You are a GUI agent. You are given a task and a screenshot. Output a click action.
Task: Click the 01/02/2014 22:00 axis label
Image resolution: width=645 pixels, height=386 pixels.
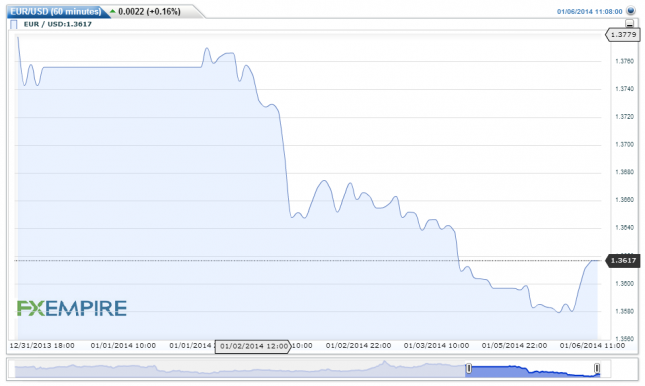358,346
